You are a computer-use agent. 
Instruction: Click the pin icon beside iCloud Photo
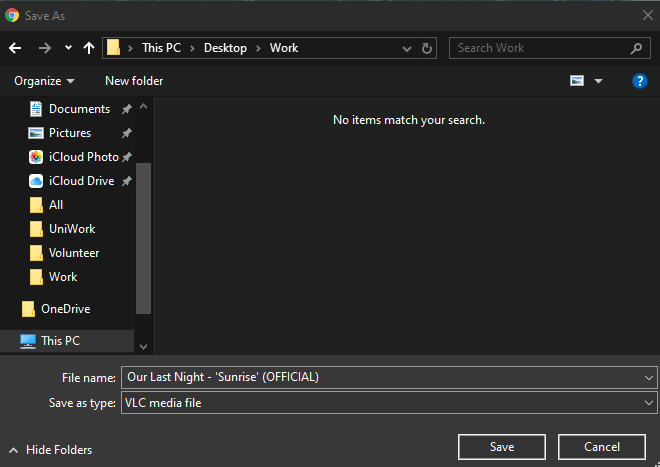(x=127, y=157)
